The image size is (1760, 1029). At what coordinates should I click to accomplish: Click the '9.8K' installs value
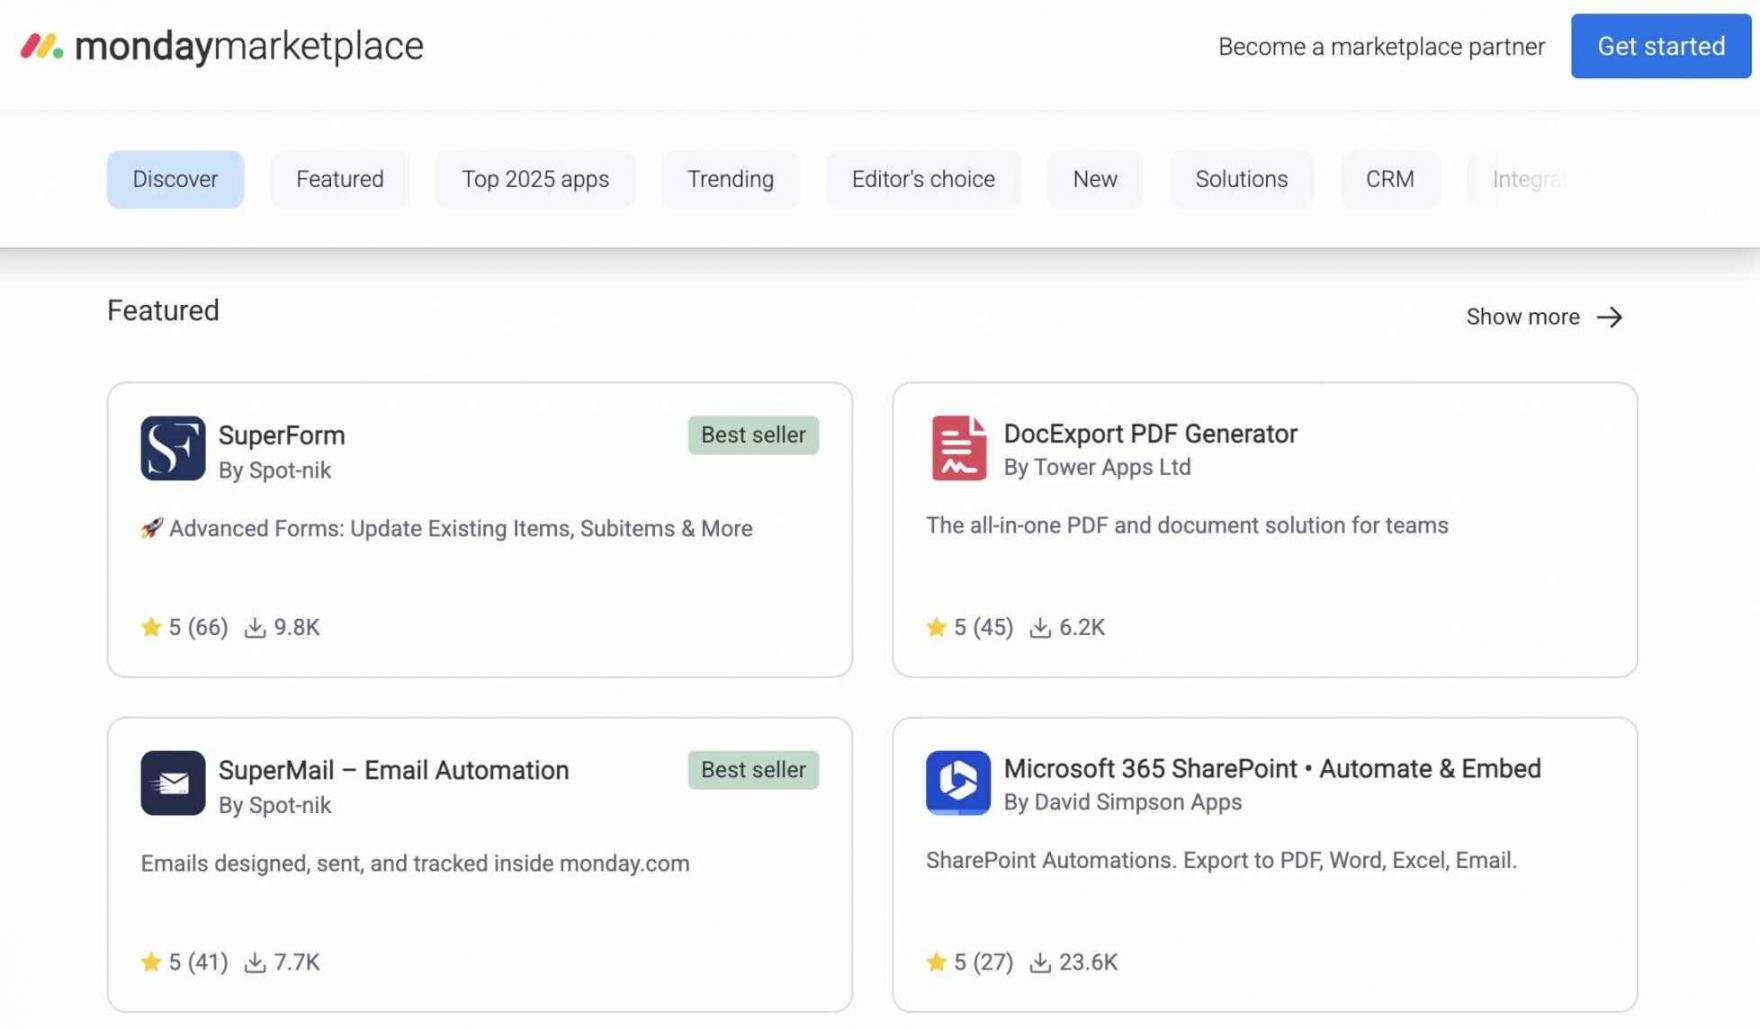pyautogui.click(x=297, y=627)
